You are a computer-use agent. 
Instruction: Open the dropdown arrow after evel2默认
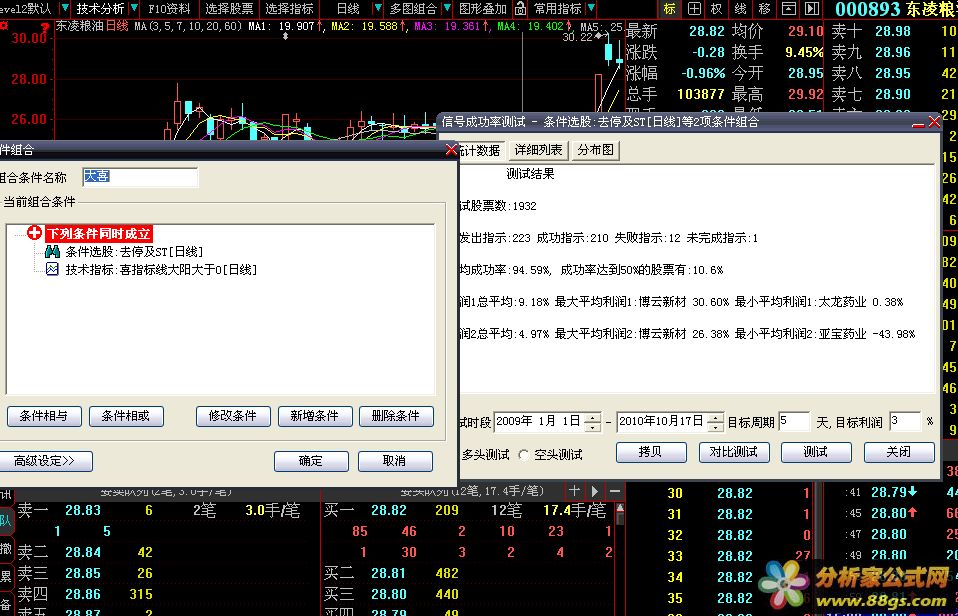tap(65, 9)
